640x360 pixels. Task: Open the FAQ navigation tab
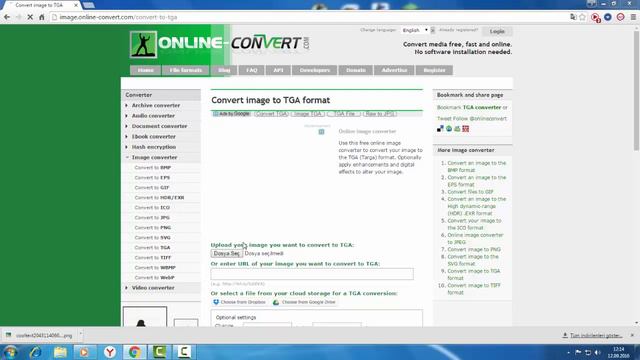click(x=251, y=70)
